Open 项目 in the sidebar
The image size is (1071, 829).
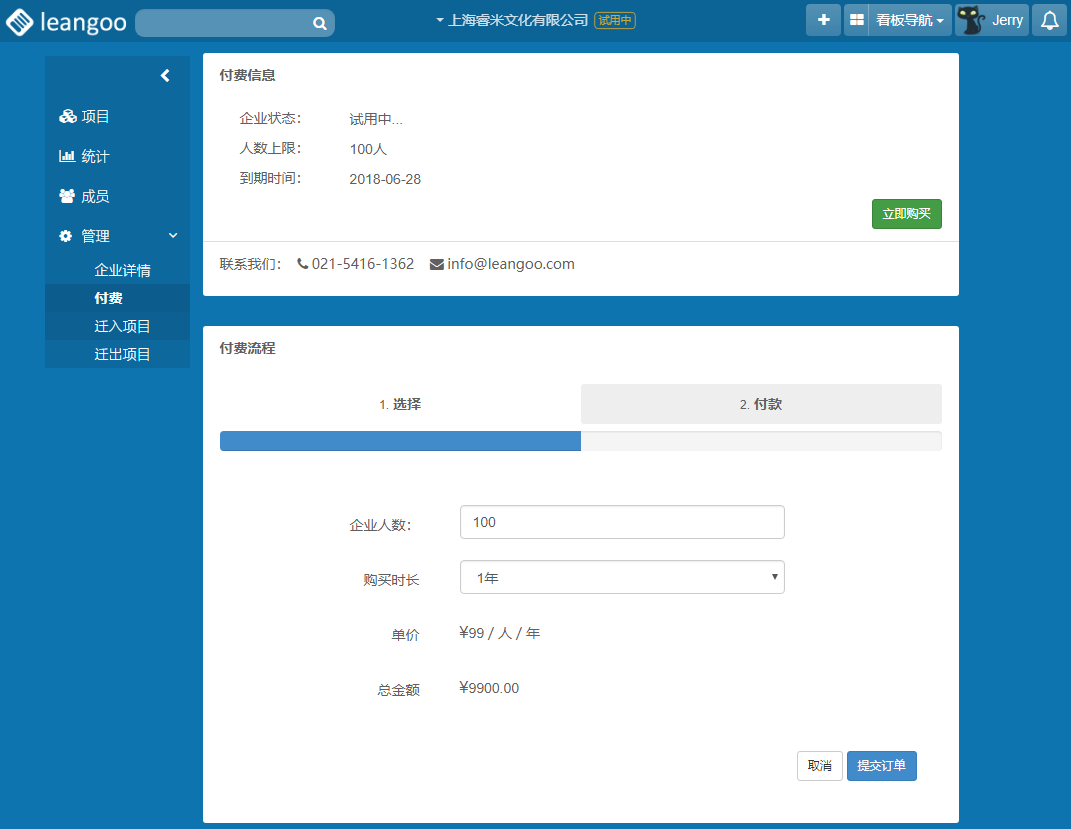pyautogui.click(x=95, y=117)
